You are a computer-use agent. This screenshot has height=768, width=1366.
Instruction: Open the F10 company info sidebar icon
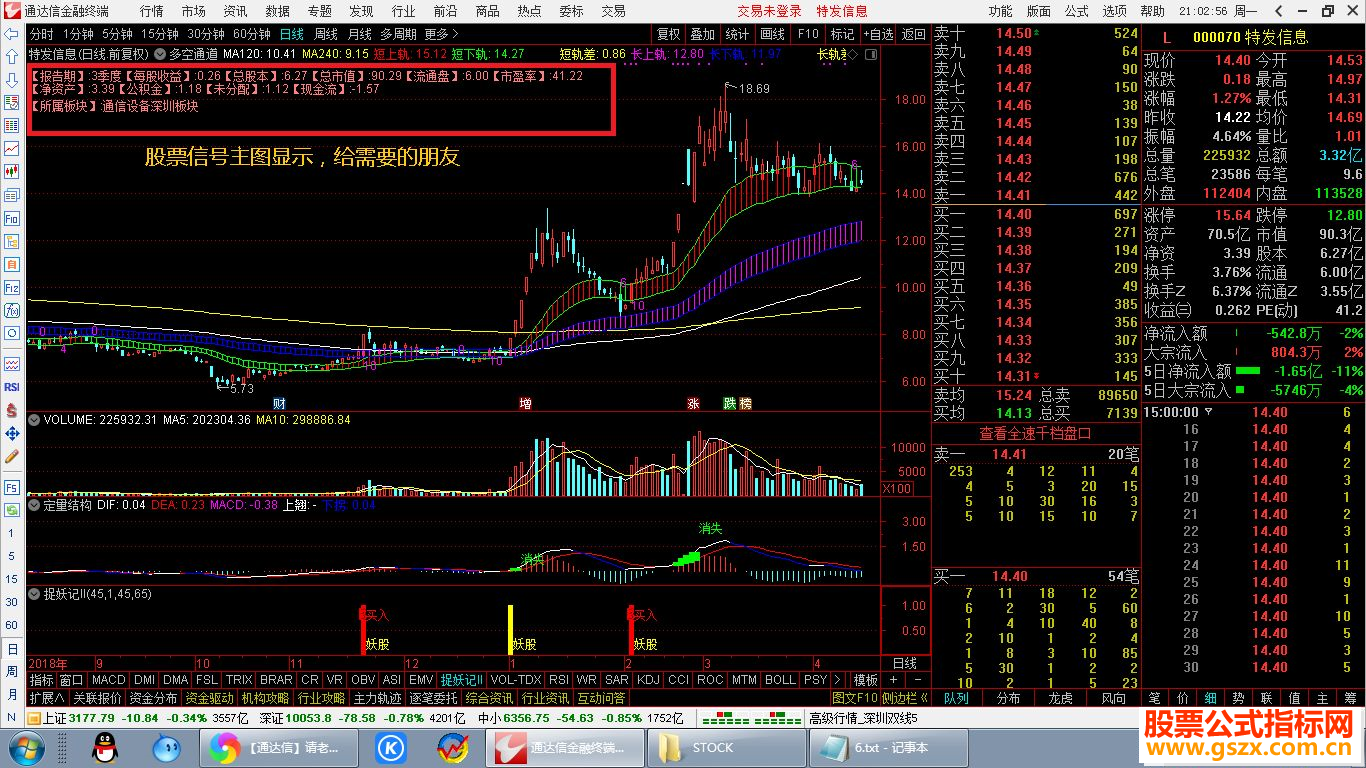click(x=12, y=218)
